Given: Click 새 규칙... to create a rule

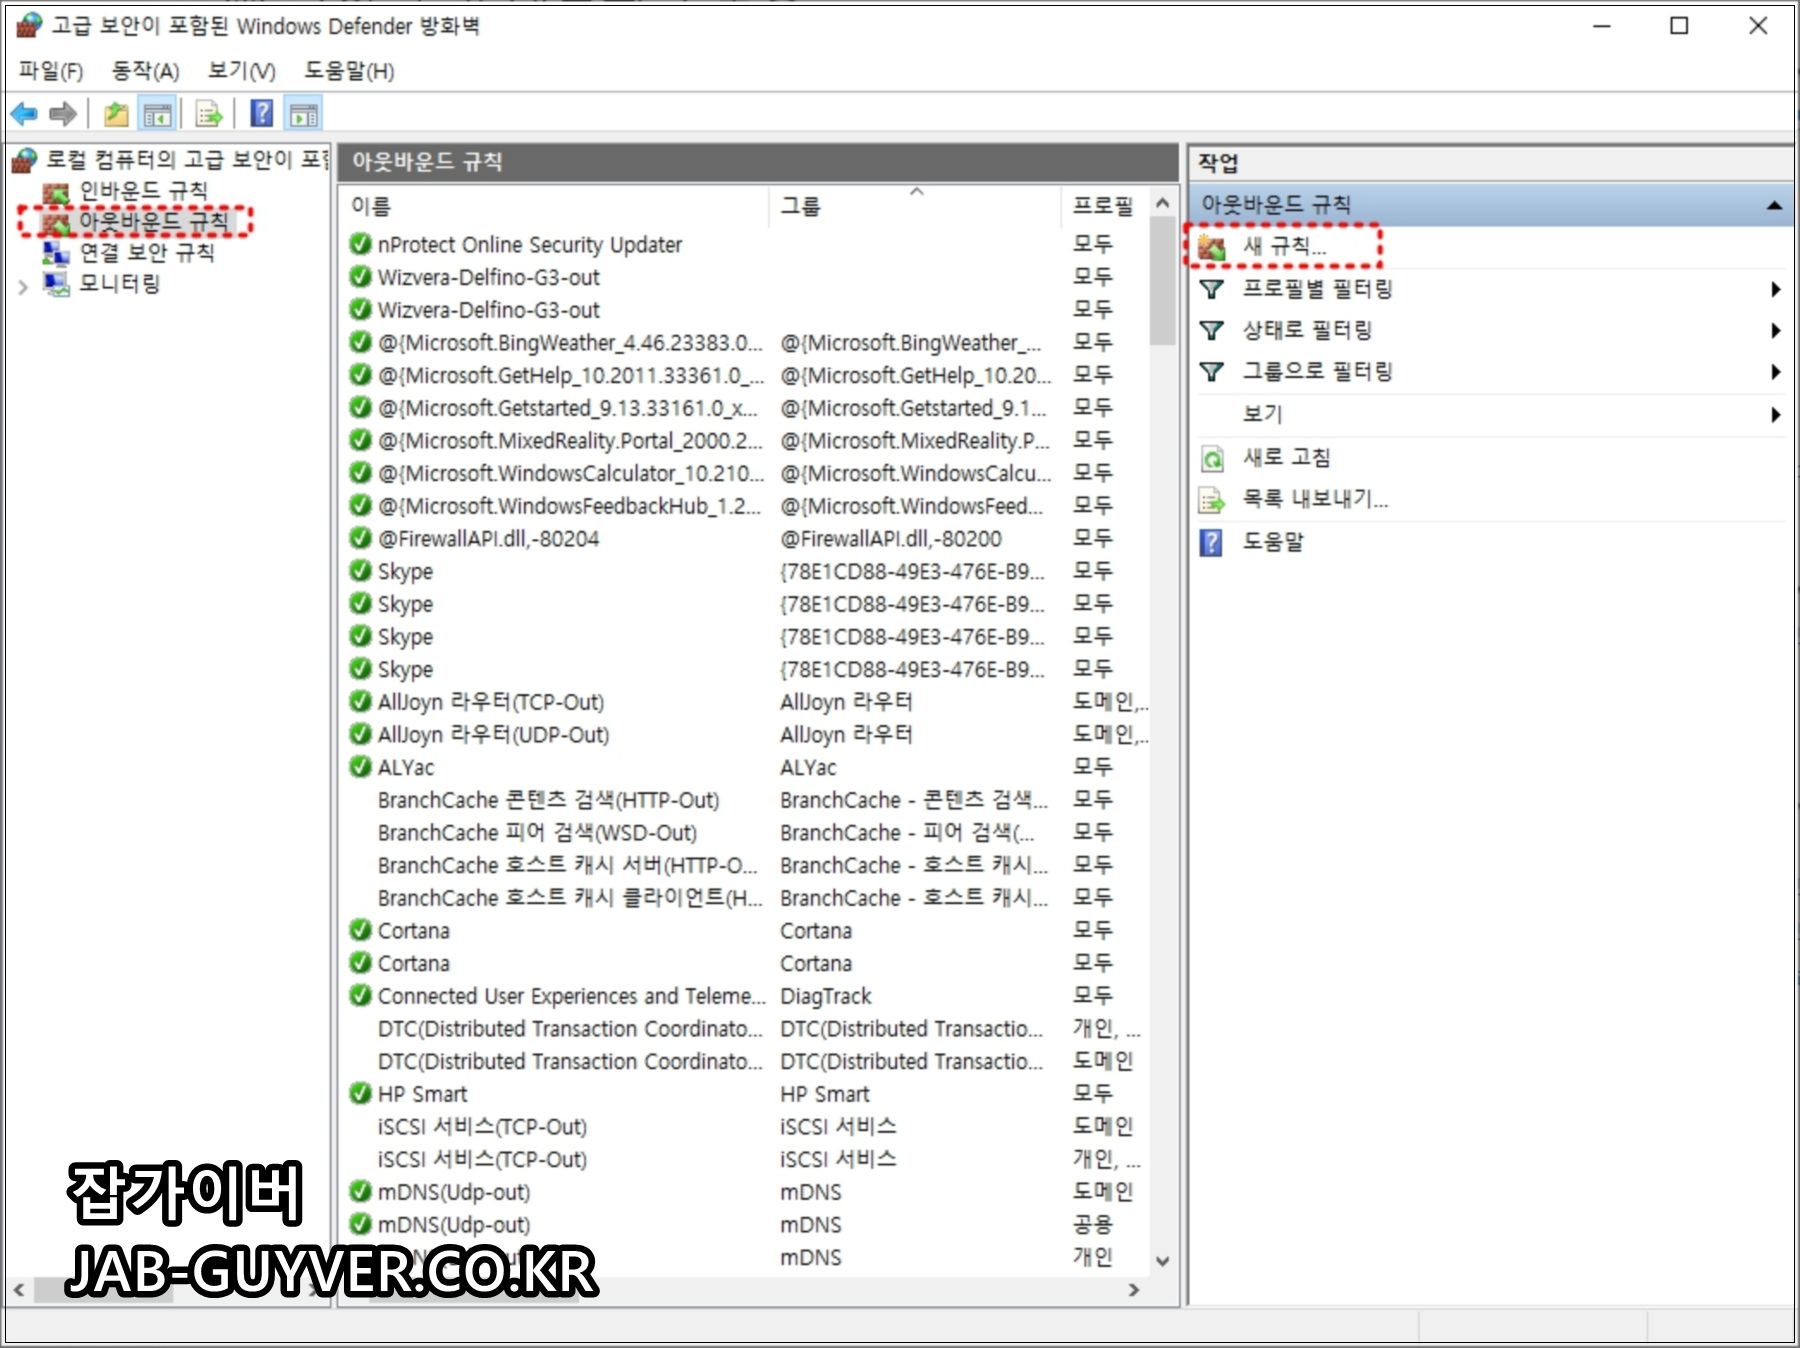Looking at the screenshot, I should [x=1284, y=246].
